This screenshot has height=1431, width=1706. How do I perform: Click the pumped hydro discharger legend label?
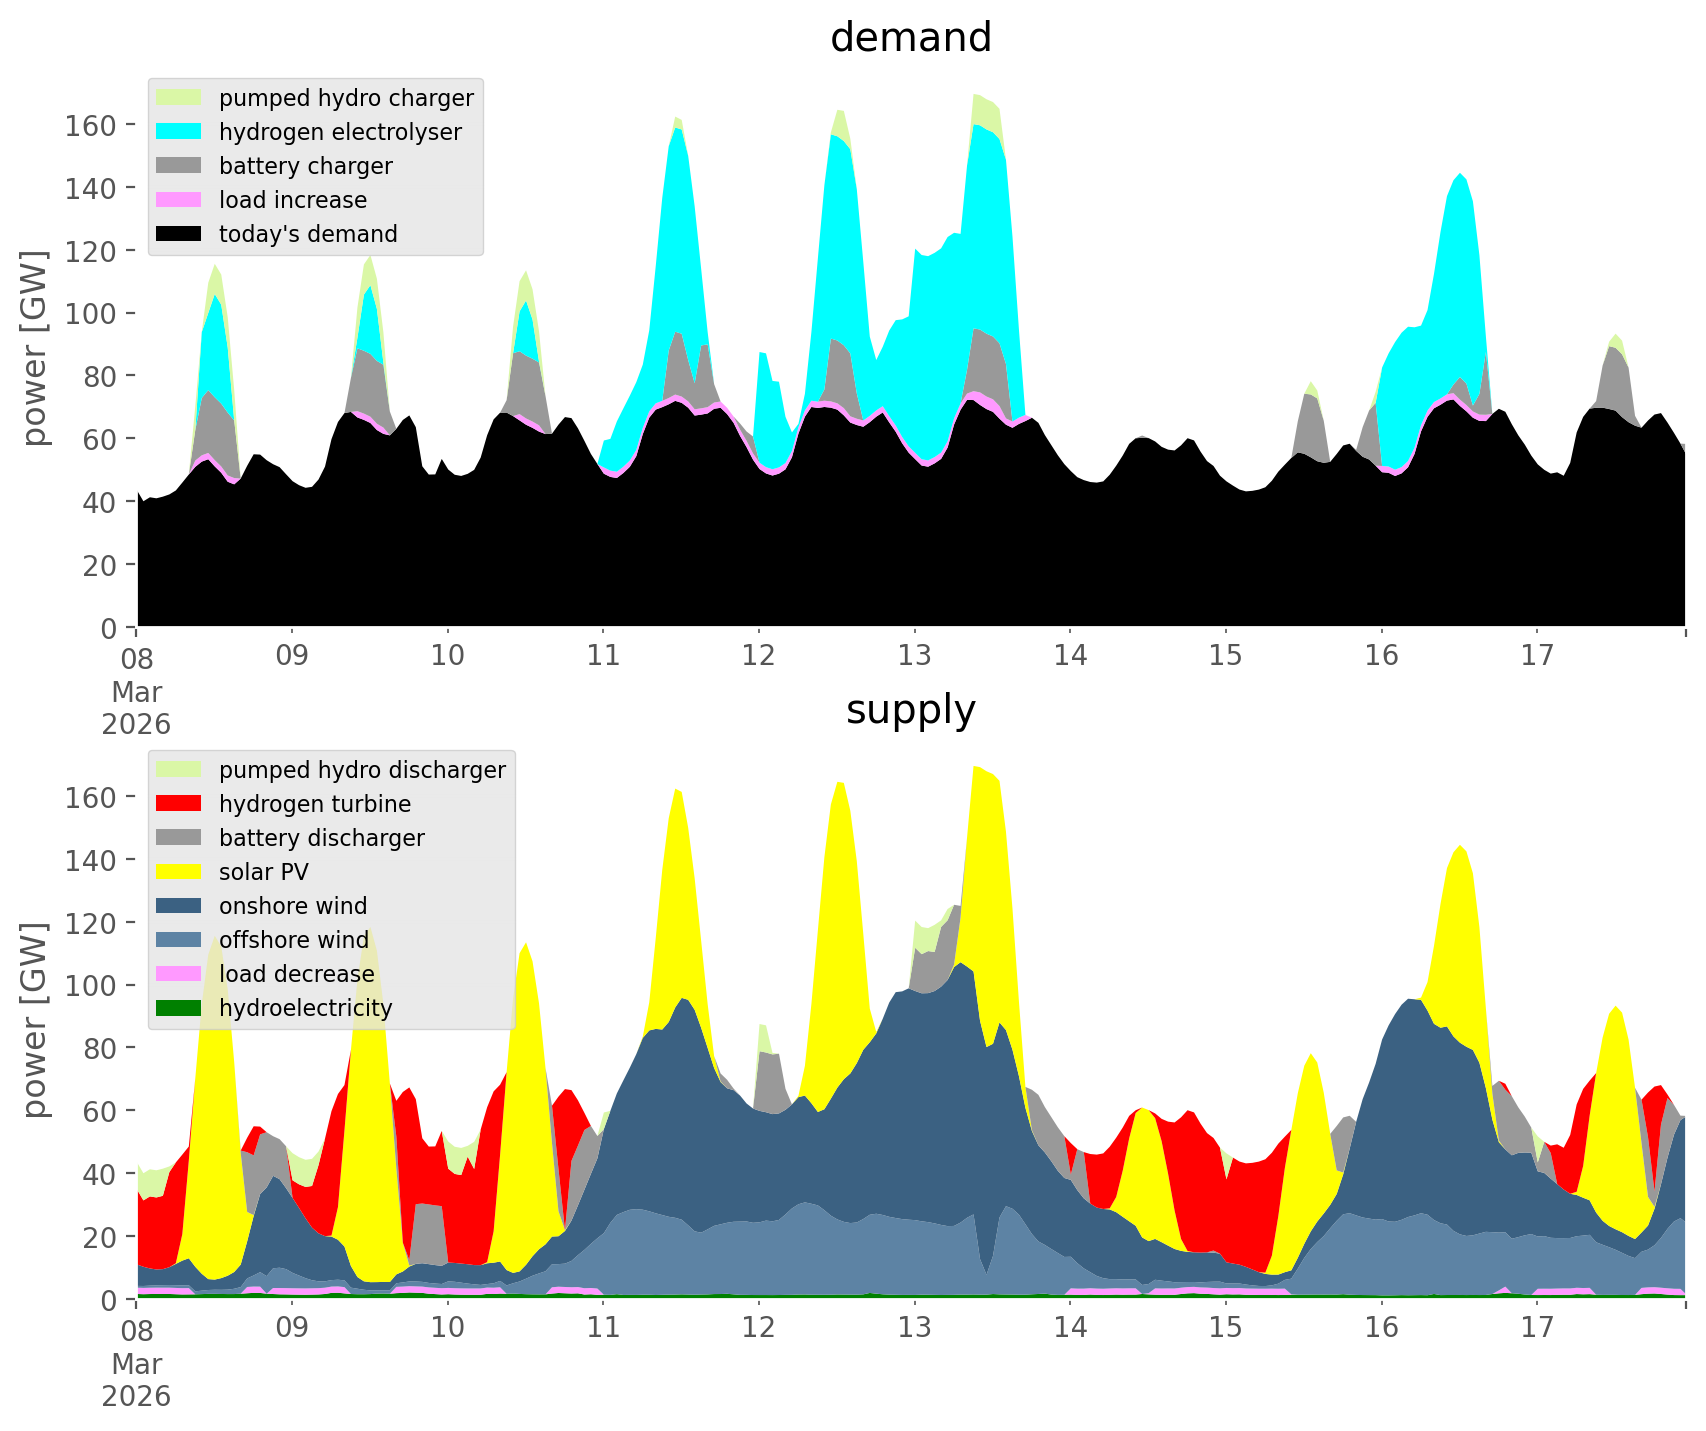pos(362,770)
